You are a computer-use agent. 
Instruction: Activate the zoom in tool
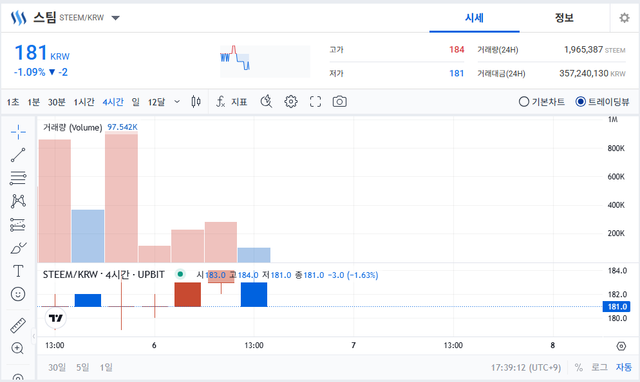18,348
